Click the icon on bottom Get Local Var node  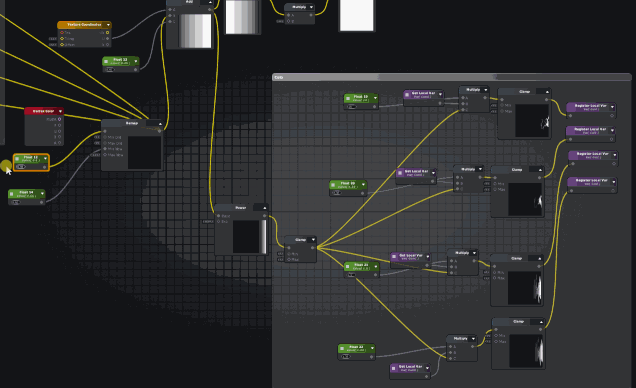pos(393,368)
